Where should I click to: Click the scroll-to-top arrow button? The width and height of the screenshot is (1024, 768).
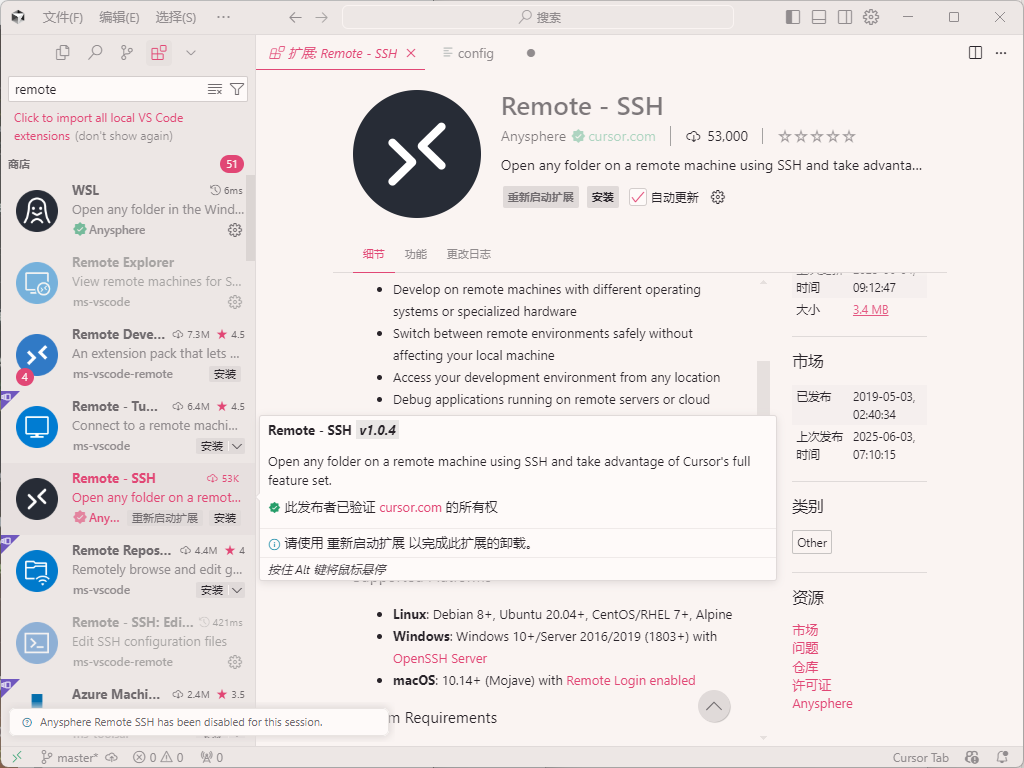[714, 707]
